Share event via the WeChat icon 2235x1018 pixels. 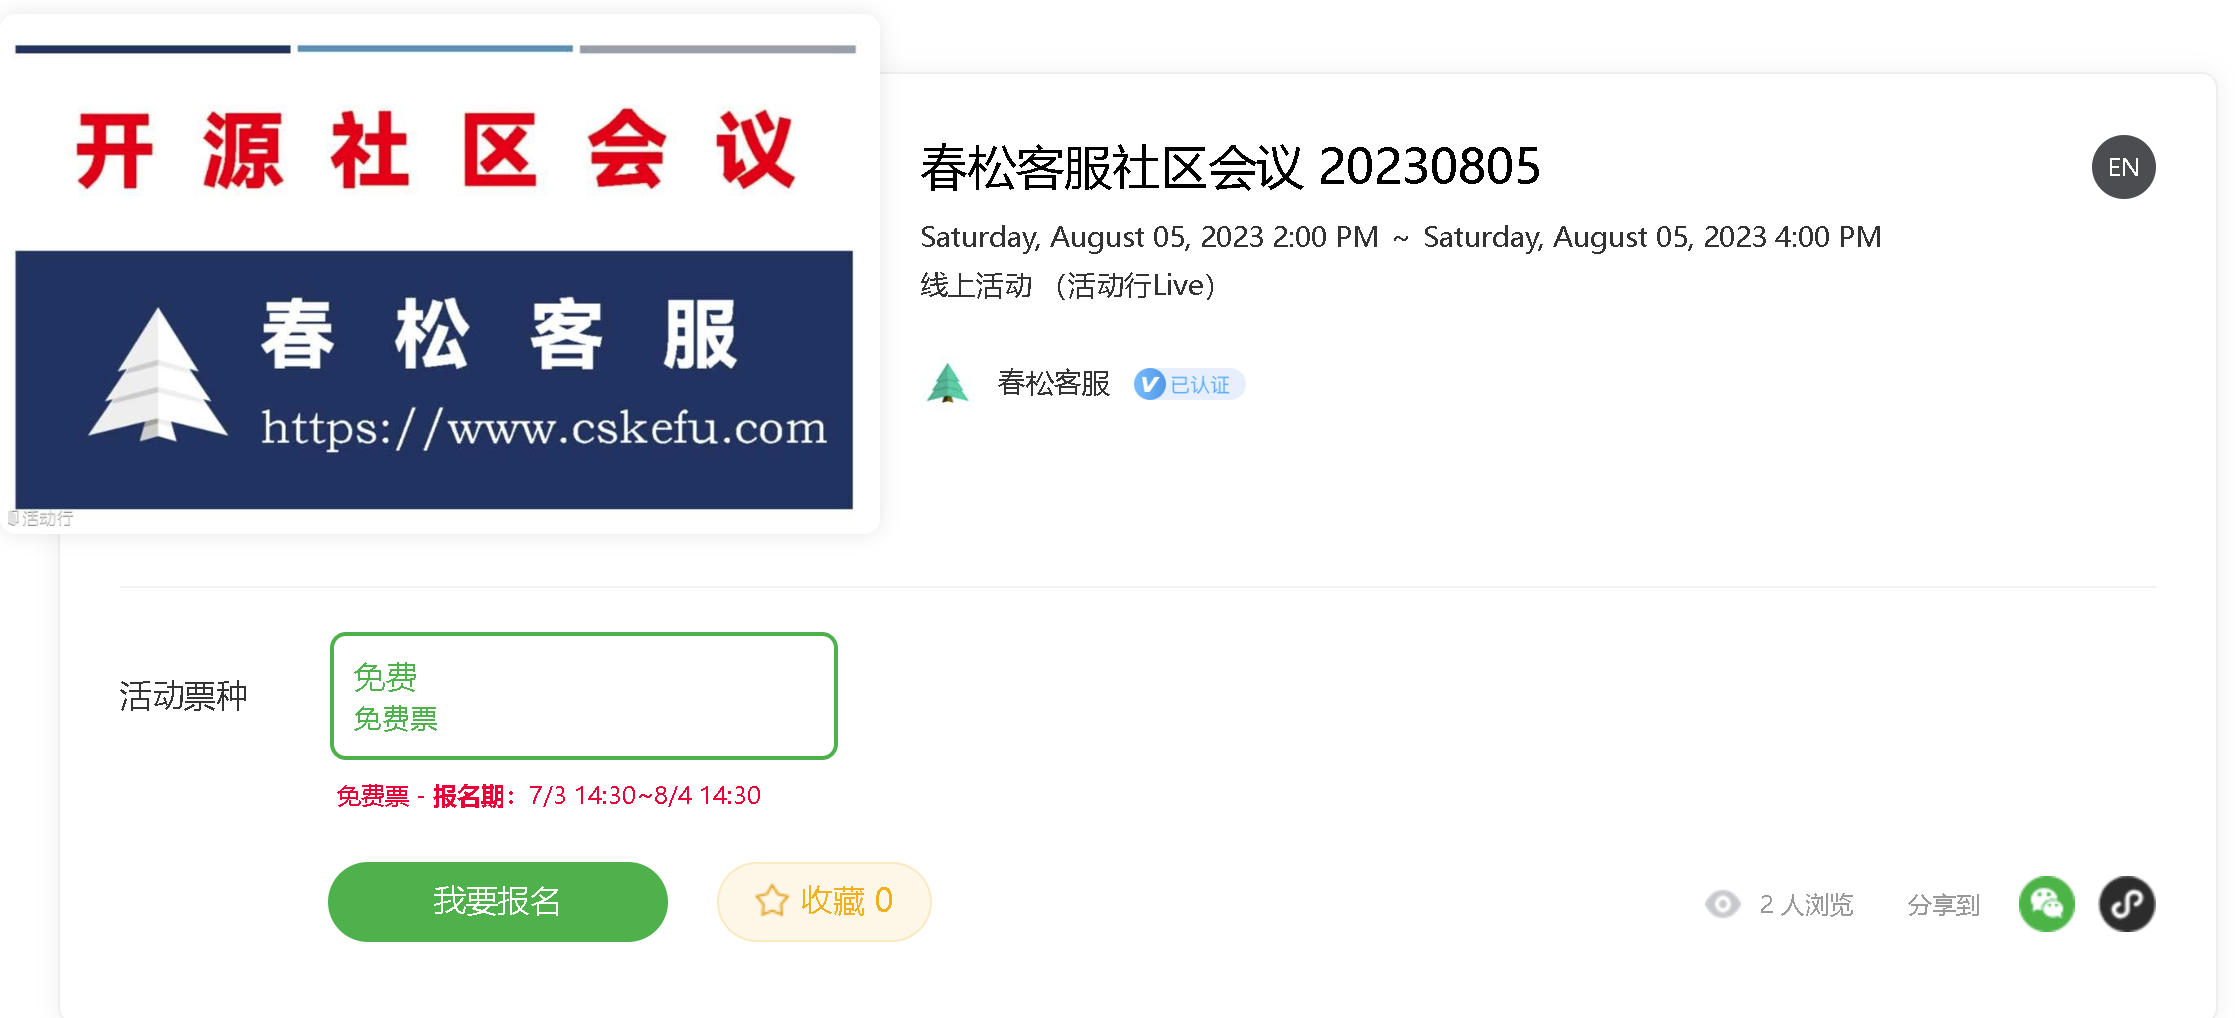pos(2047,904)
